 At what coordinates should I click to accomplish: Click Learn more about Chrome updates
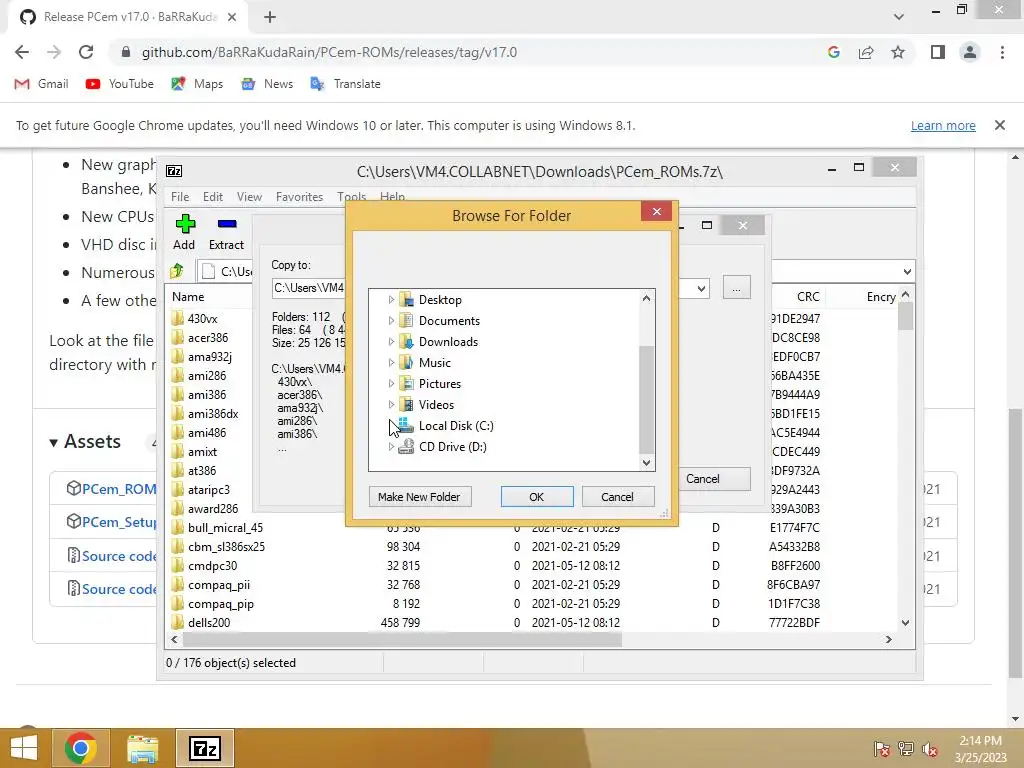(943, 125)
